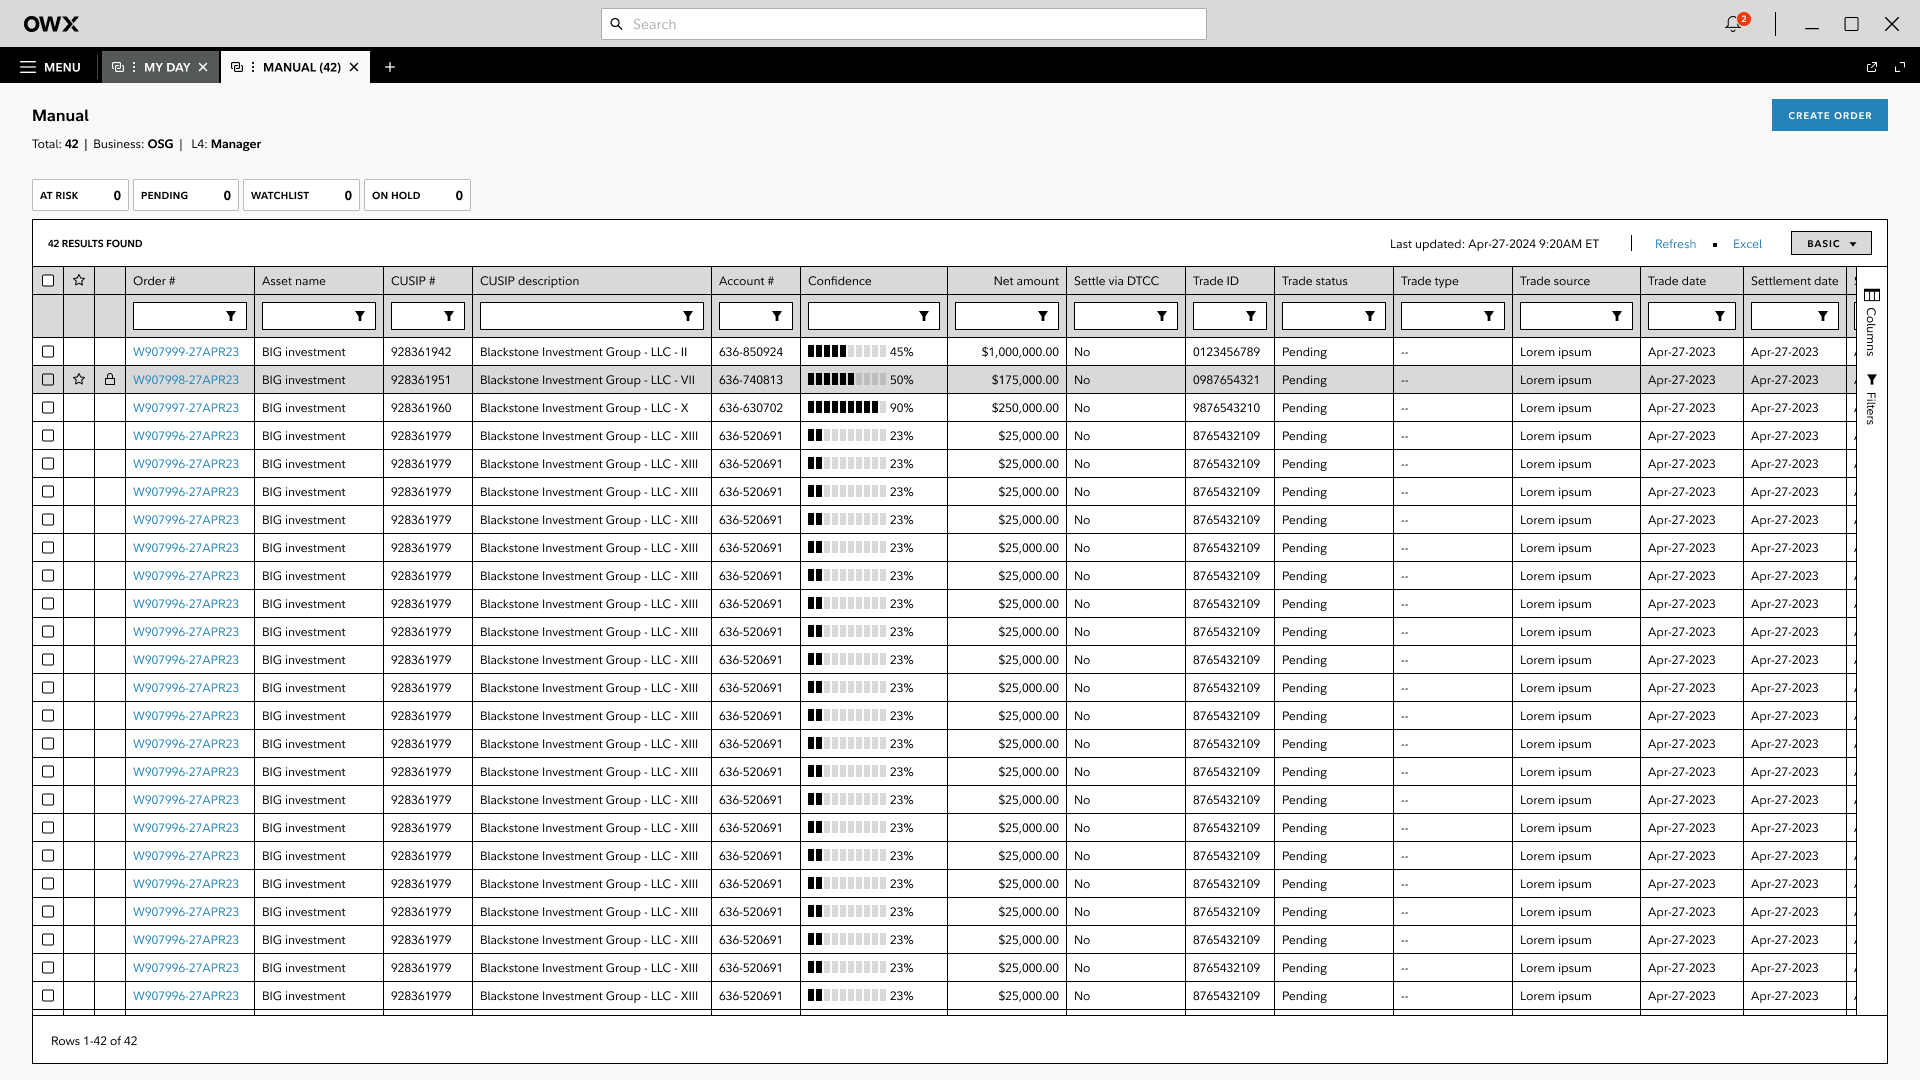Click the 90% confidence bar
This screenshot has width=1920, height=1080.
[846, 408]
